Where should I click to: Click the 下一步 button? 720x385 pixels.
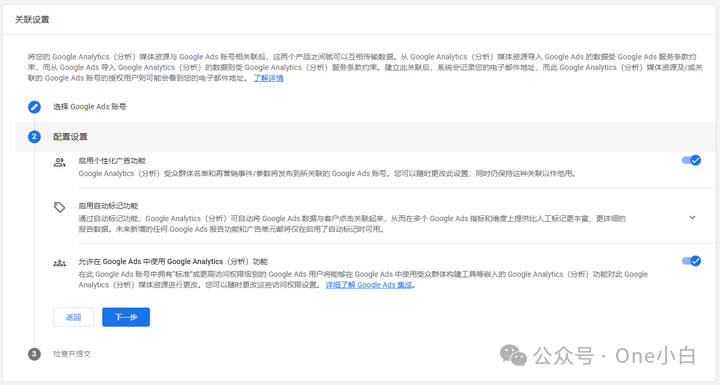tap(126, 317)
